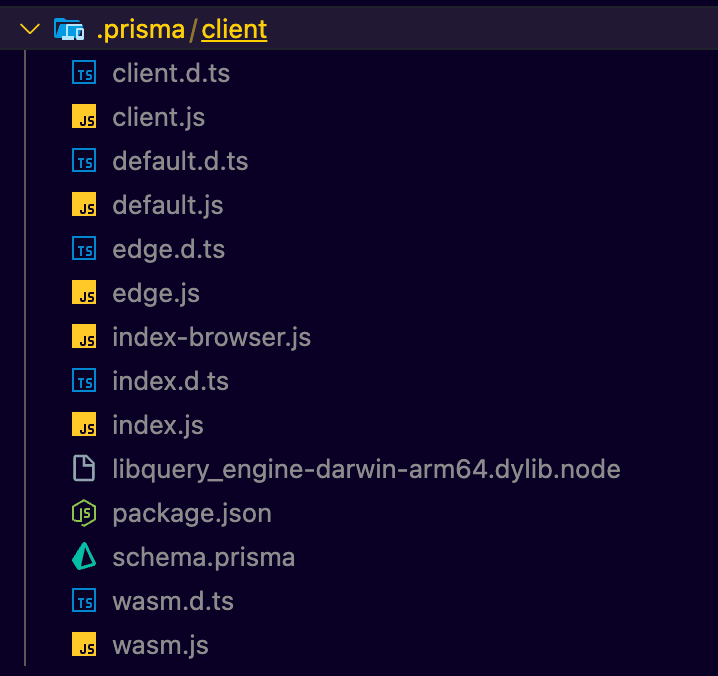Open the underlined client folder link
Viewport: 718px width, 676px height.
point(234,30)
